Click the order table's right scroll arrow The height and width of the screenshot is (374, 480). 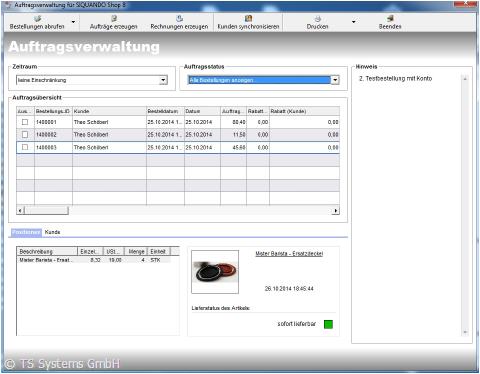pyautogui.click(x=336, y=210)
